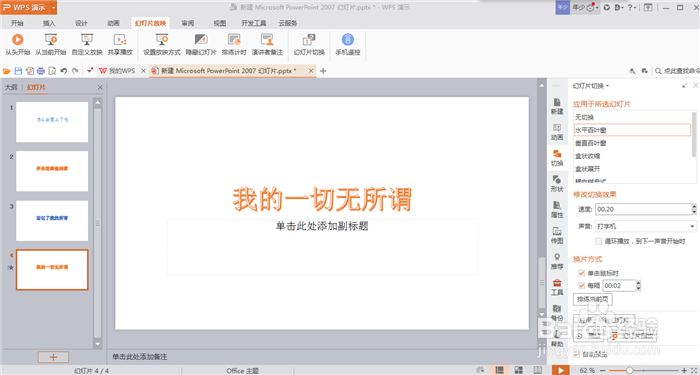Screen dimensions: 700x375
Task: Open the 属性 (Properties) sidebar panel
Action: tap(557, 209)
